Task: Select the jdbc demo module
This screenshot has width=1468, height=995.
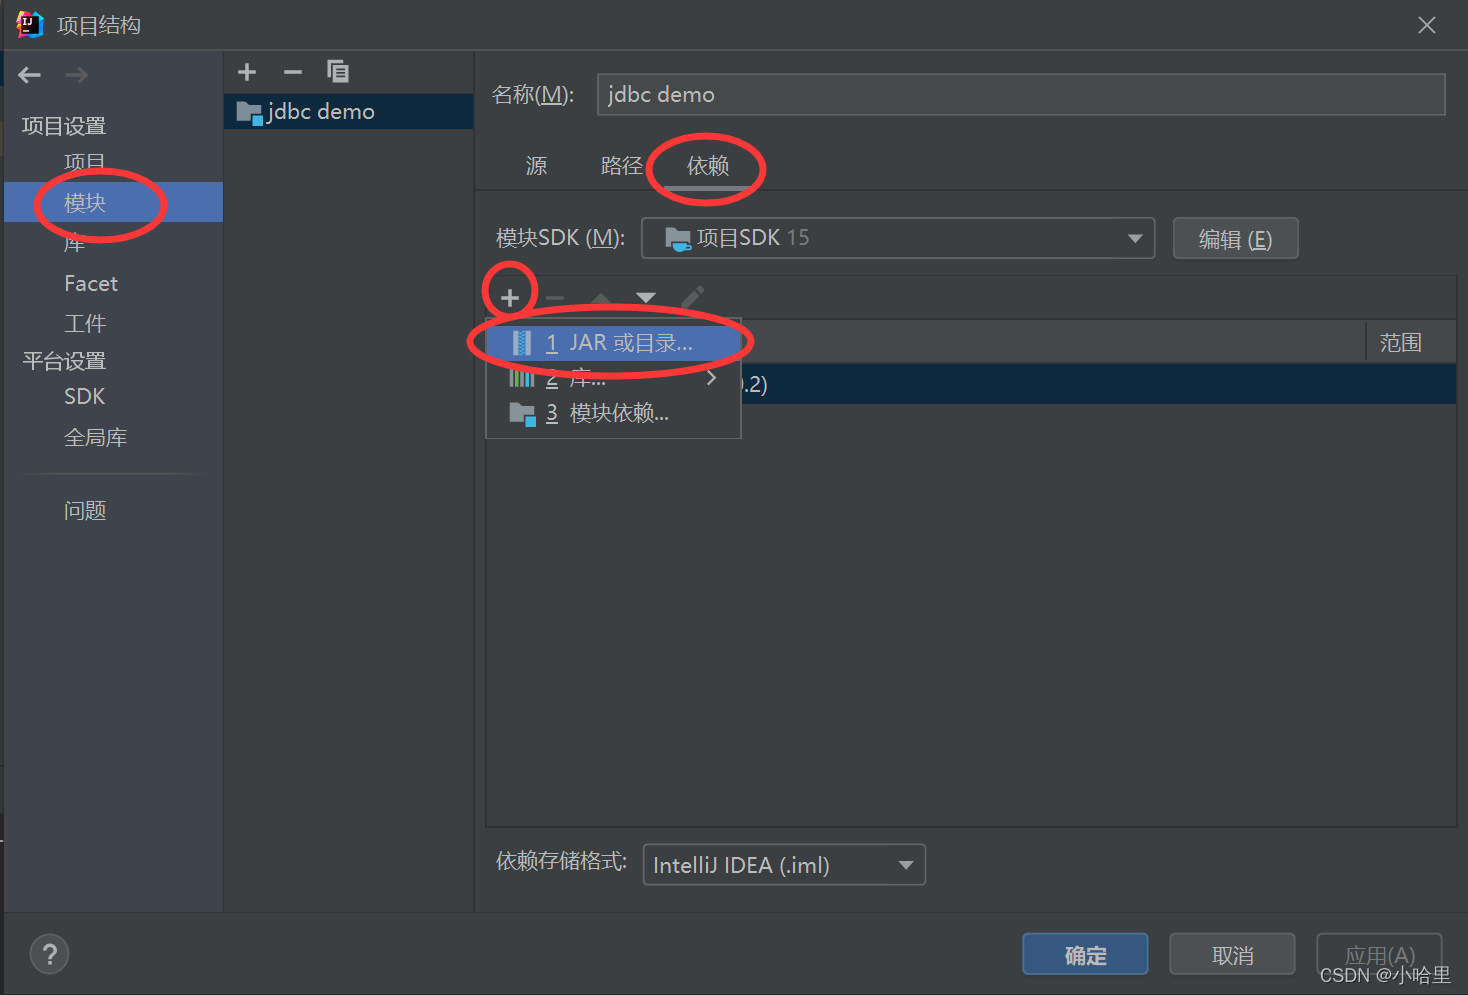Action: click(348, 112)
